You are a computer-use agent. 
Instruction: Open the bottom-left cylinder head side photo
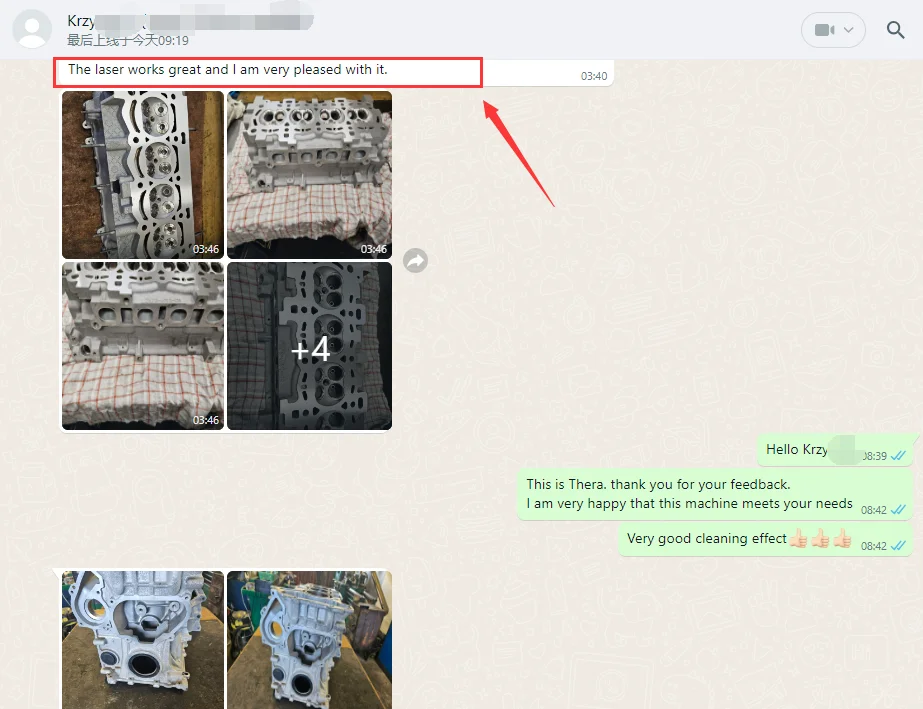[143, 346]
